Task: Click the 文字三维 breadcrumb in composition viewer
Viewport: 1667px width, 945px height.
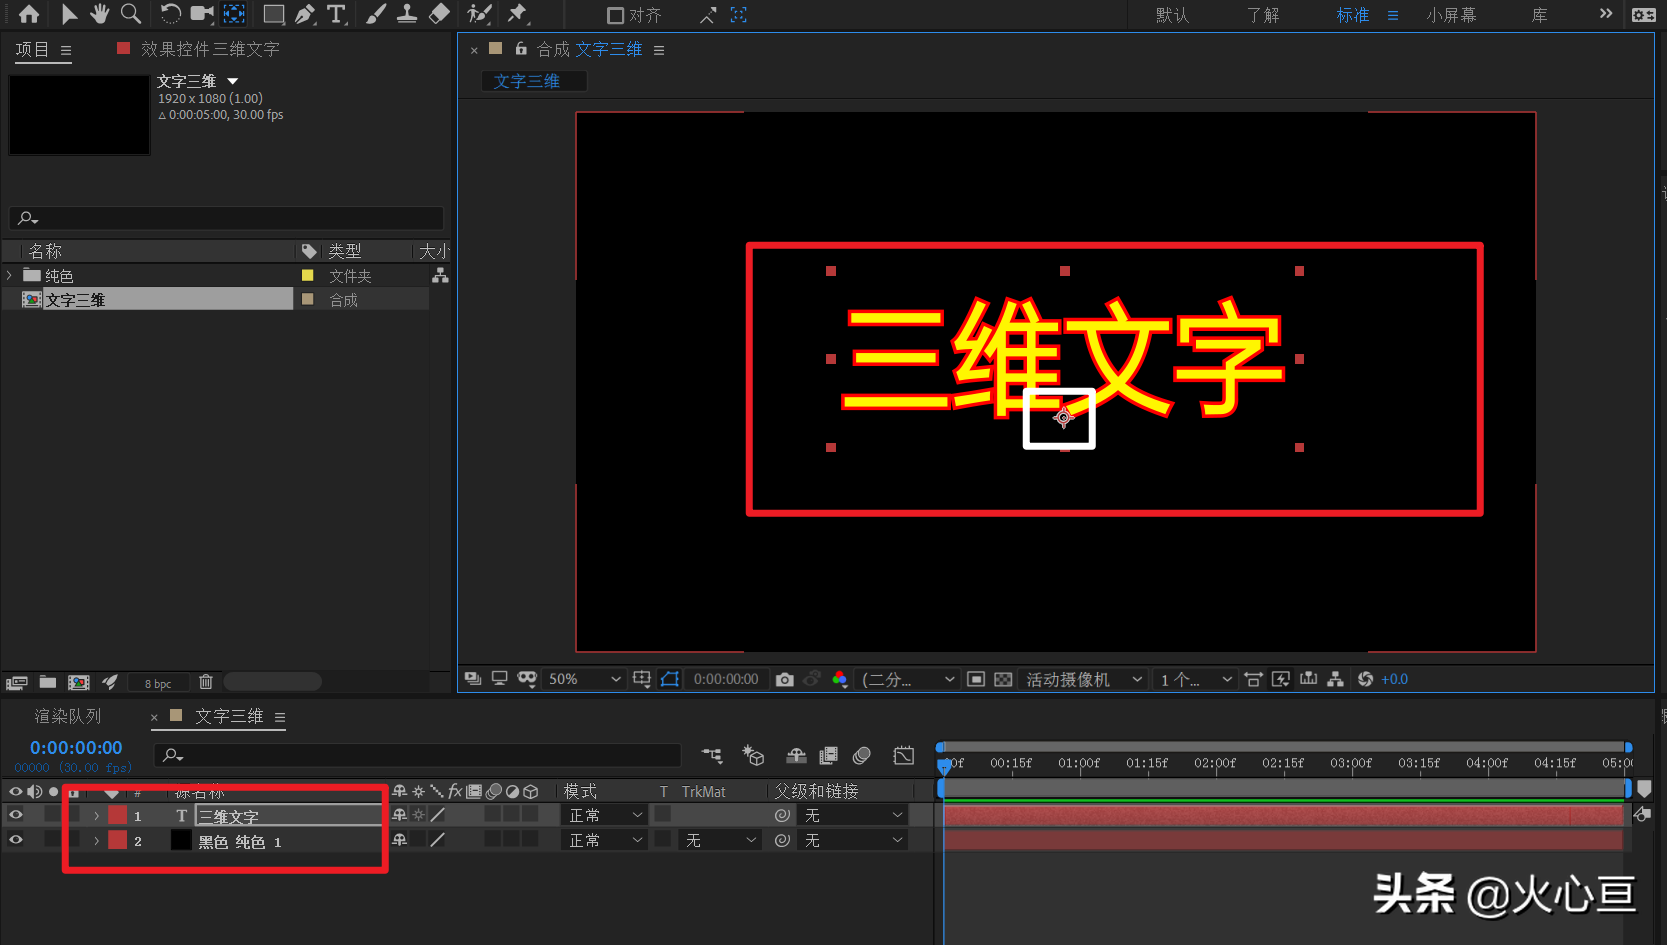Action: [527, 81]
